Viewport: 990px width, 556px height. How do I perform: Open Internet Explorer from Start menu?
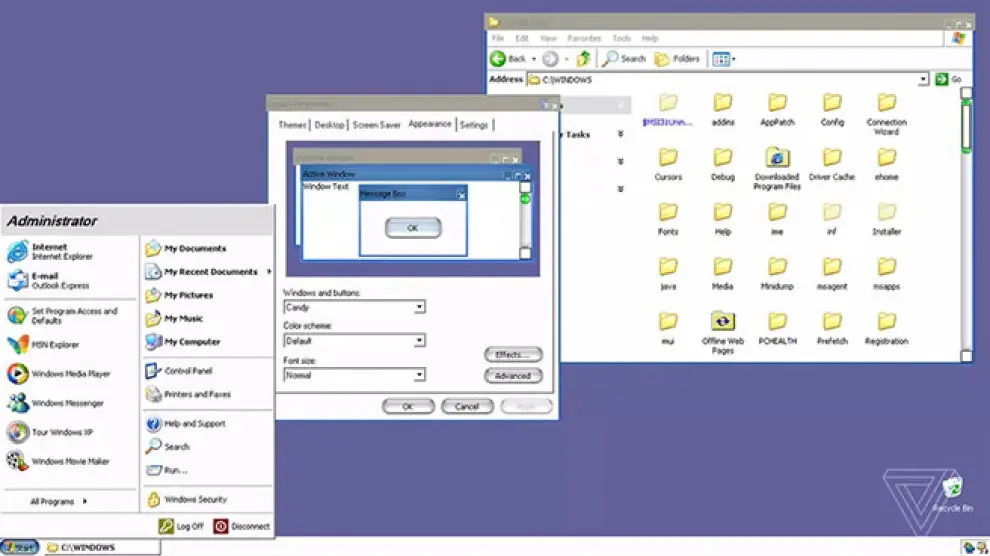tap(48, 251)
